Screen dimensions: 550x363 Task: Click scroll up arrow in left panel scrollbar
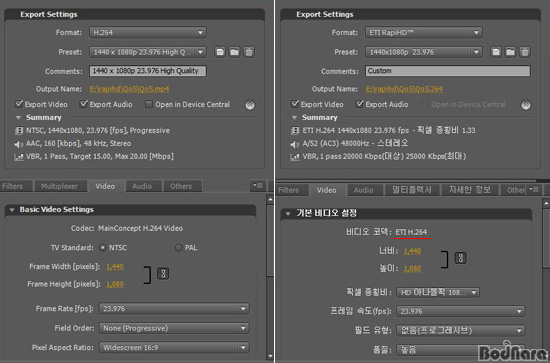click(x=270, y=200)
